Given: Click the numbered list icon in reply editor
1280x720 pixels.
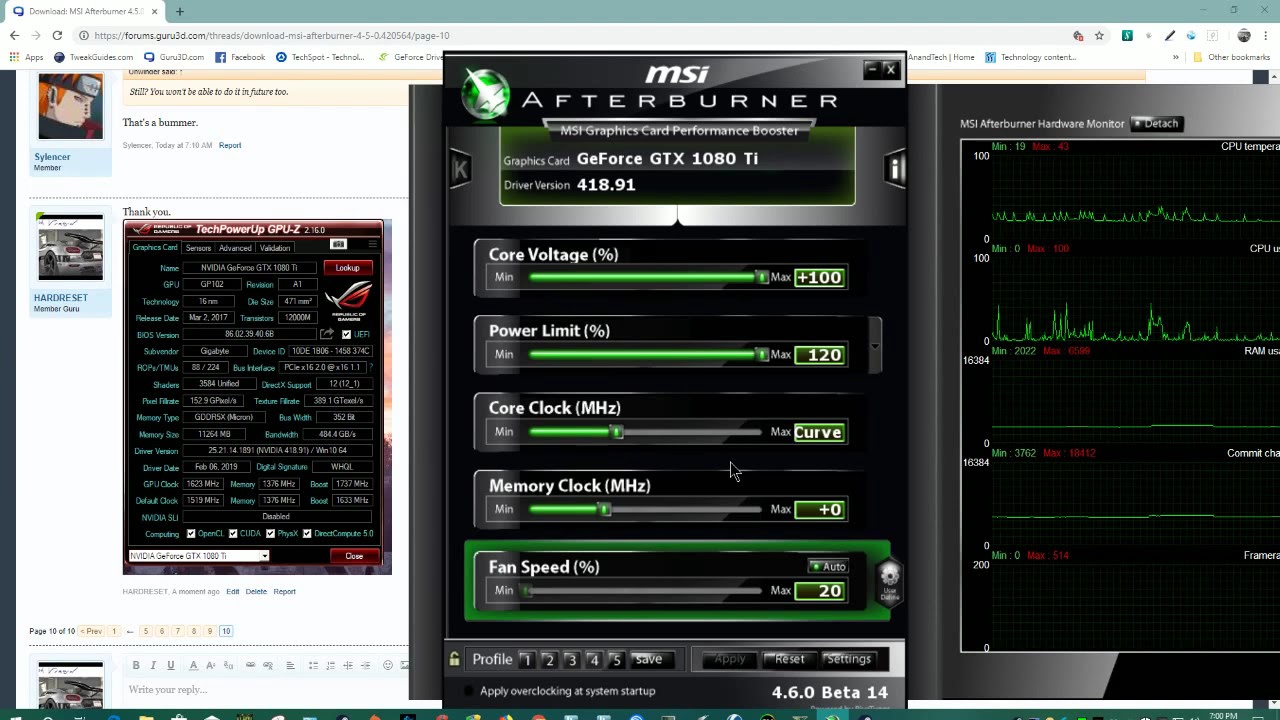Looking at the screenshot, I should click(x=330, y=665).
